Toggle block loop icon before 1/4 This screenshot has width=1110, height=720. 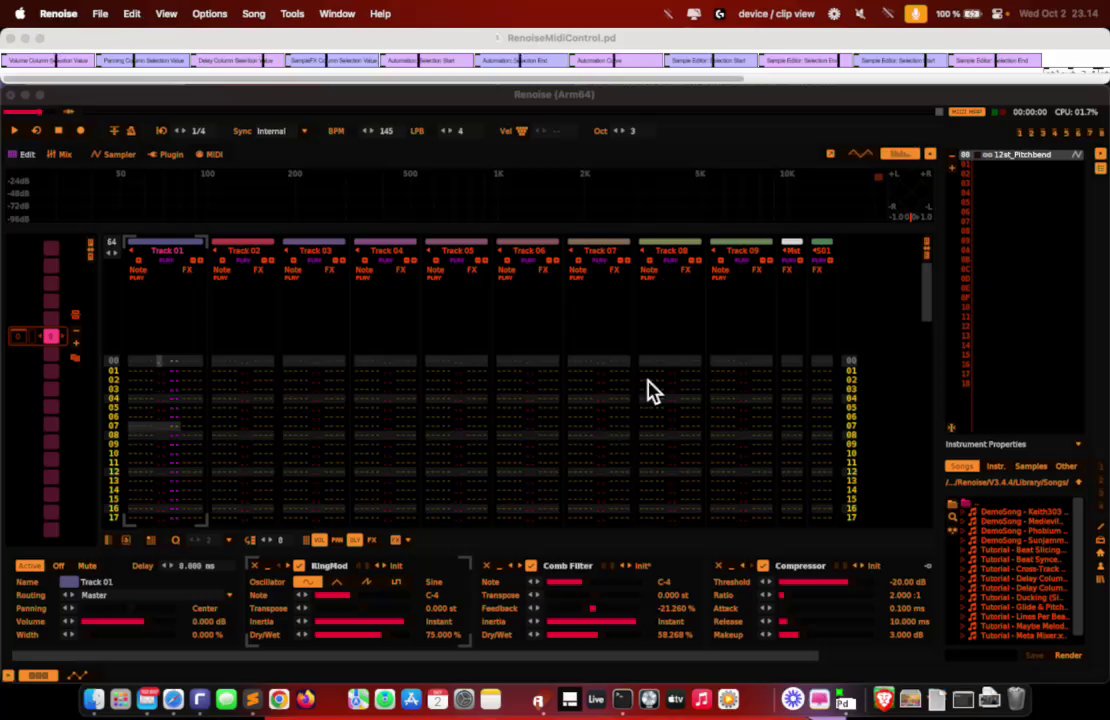(x=161, y=130)
